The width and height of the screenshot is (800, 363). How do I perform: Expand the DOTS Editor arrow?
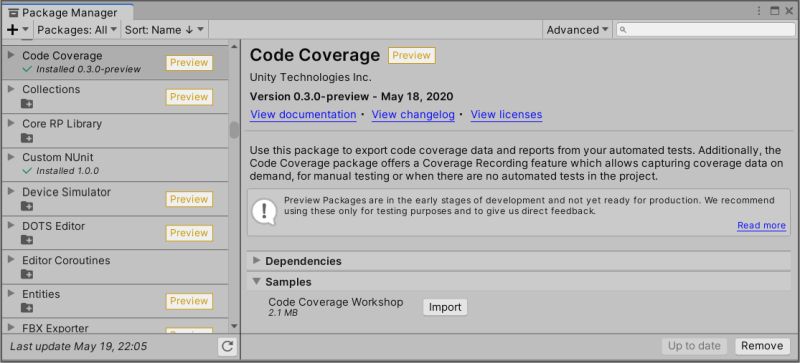[11, 225]
